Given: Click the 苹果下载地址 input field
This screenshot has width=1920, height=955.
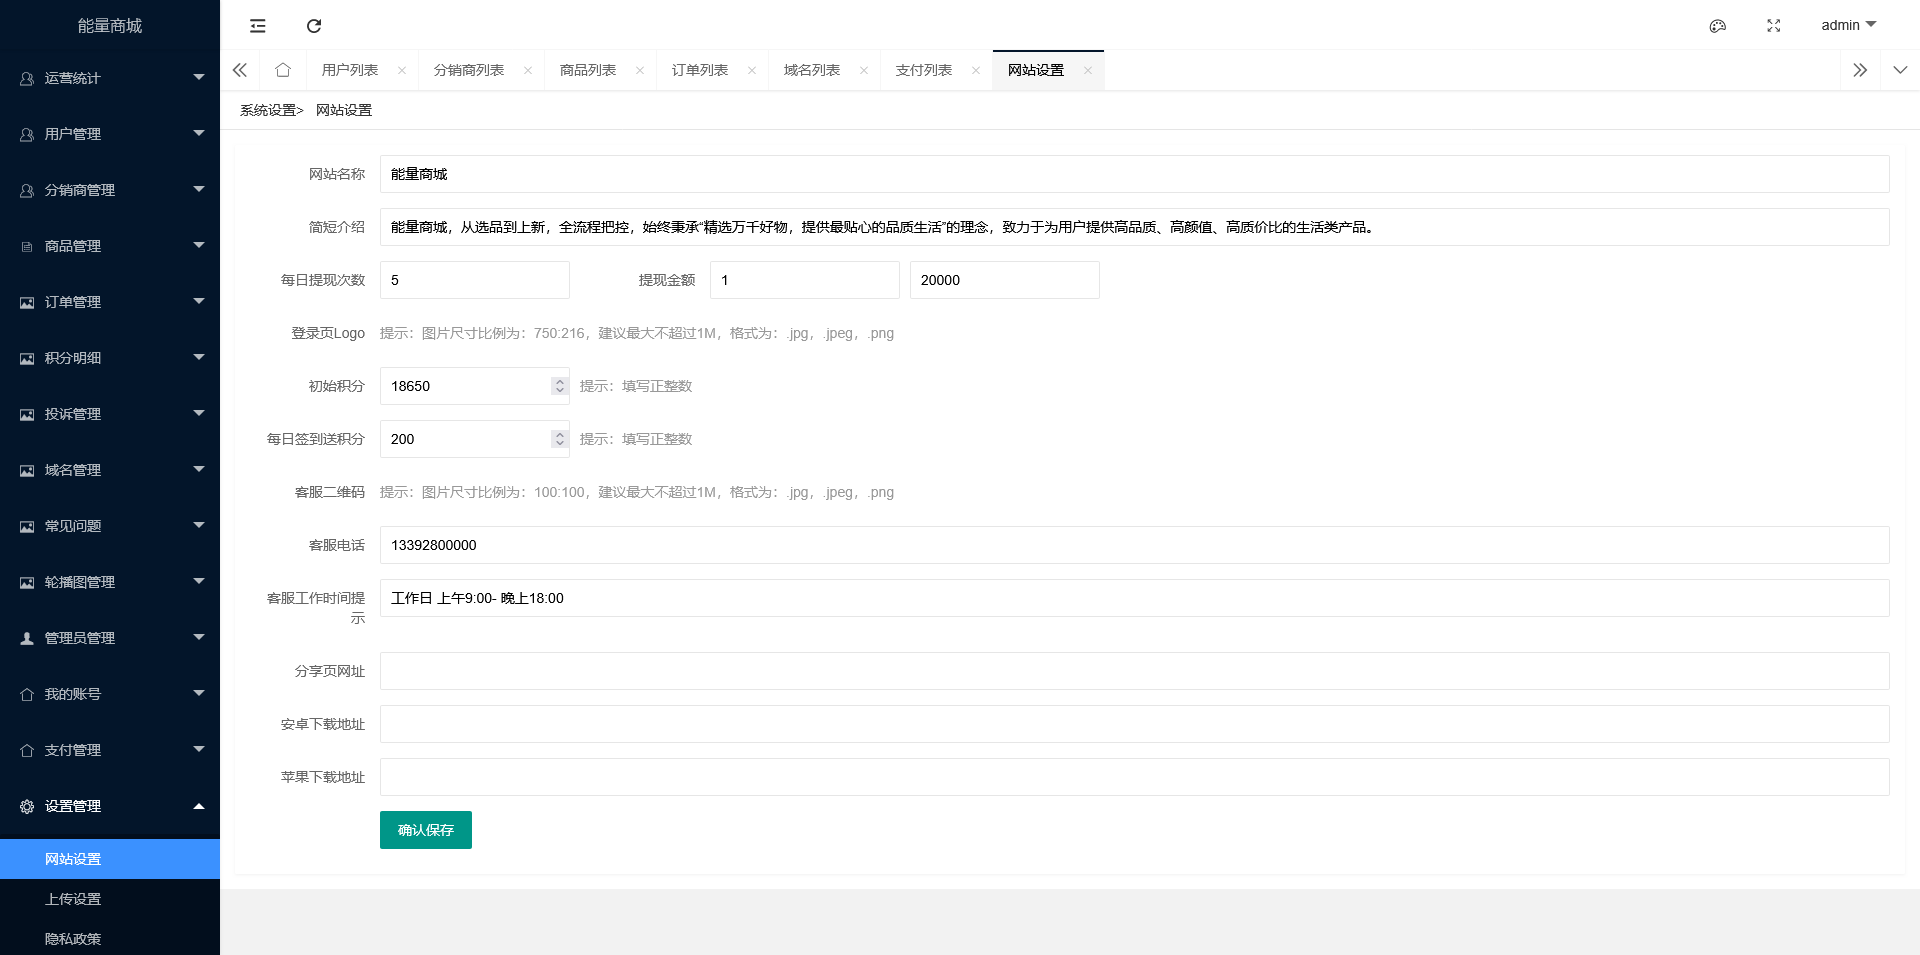Looking at the screenshot, I should (x=1135, y=777).
